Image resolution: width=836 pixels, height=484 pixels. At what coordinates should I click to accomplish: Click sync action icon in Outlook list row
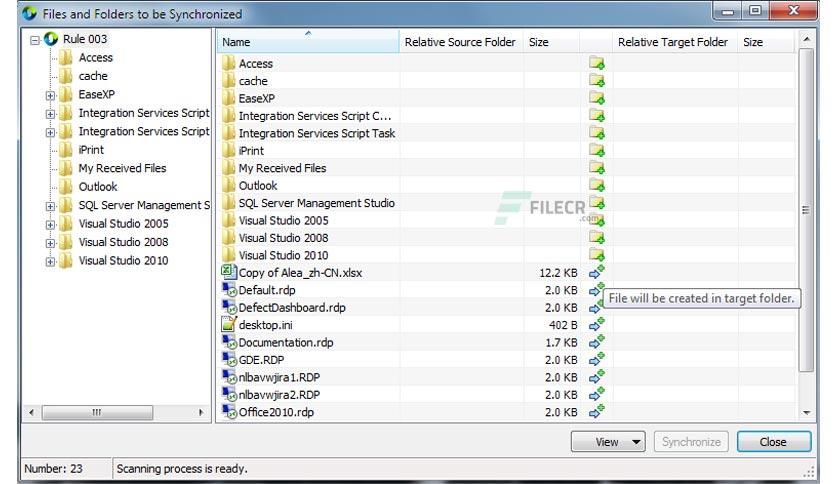pyautogui.click(x=597, y=185)
